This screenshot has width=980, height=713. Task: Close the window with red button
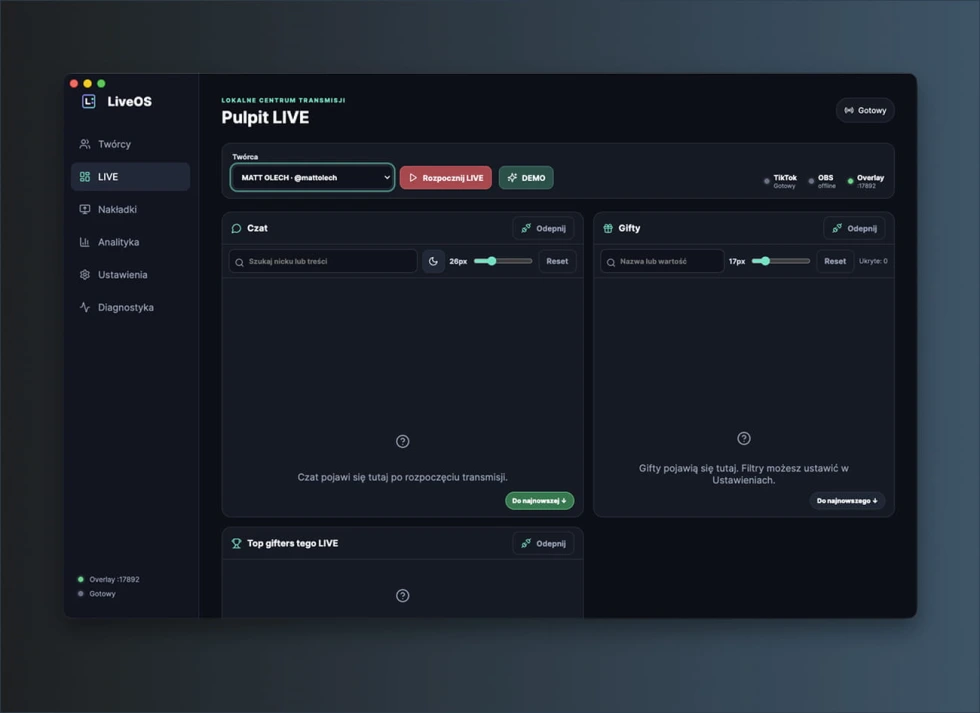point(74,83)
